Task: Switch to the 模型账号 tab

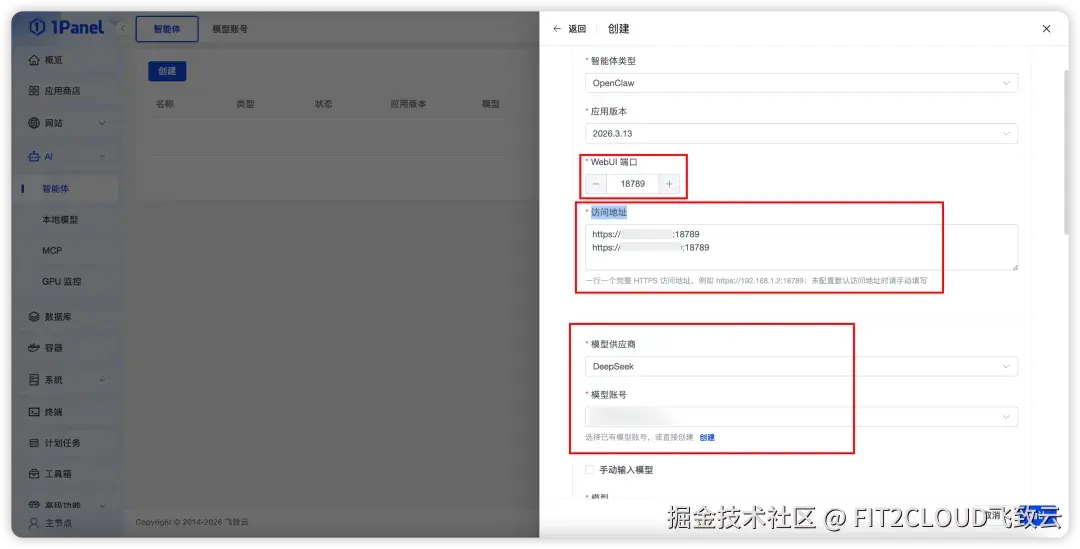Action: pyautogui.click(x=230, y=29)
